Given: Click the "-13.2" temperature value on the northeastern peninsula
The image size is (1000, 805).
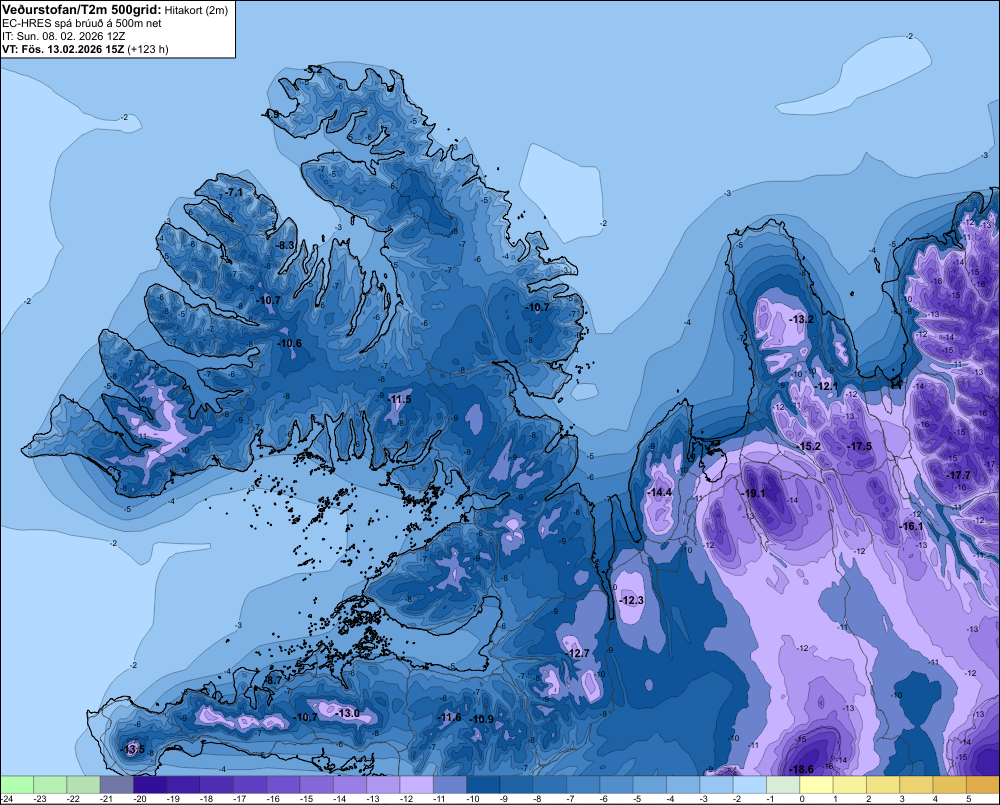Looking at the screenshot, I should coord(802,319).
